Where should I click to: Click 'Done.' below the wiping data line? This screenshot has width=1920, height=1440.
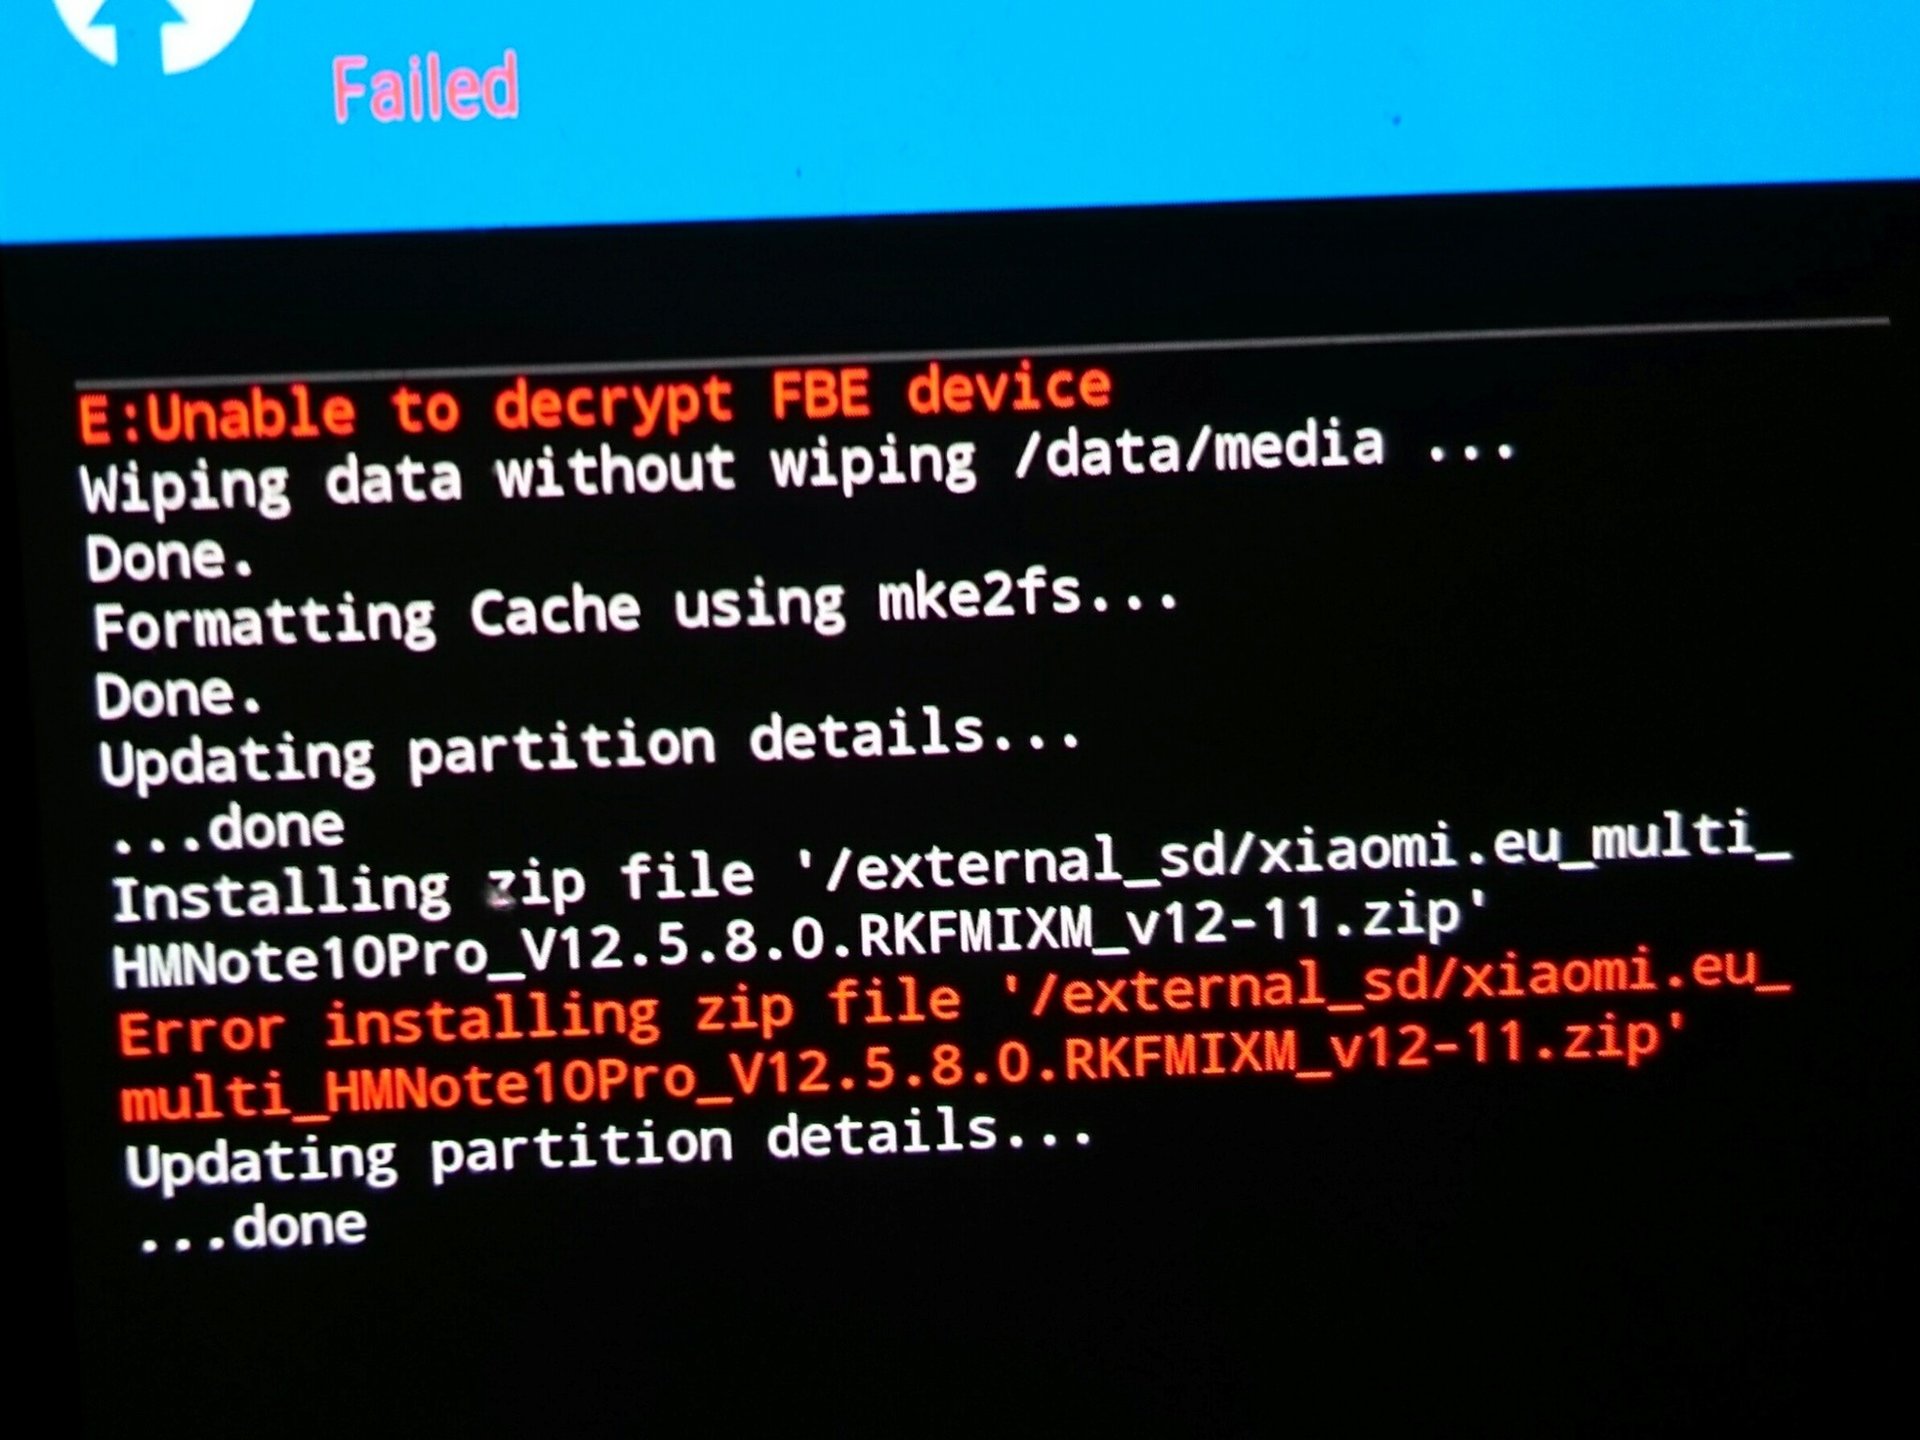168,558
